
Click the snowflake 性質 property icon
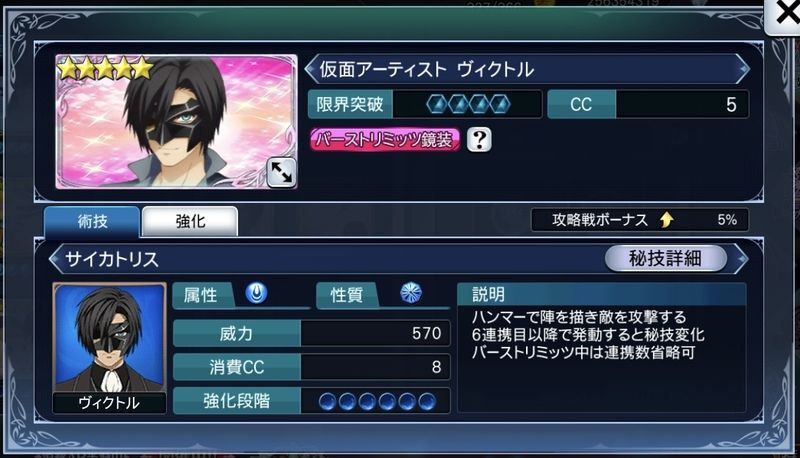(411, 293)
